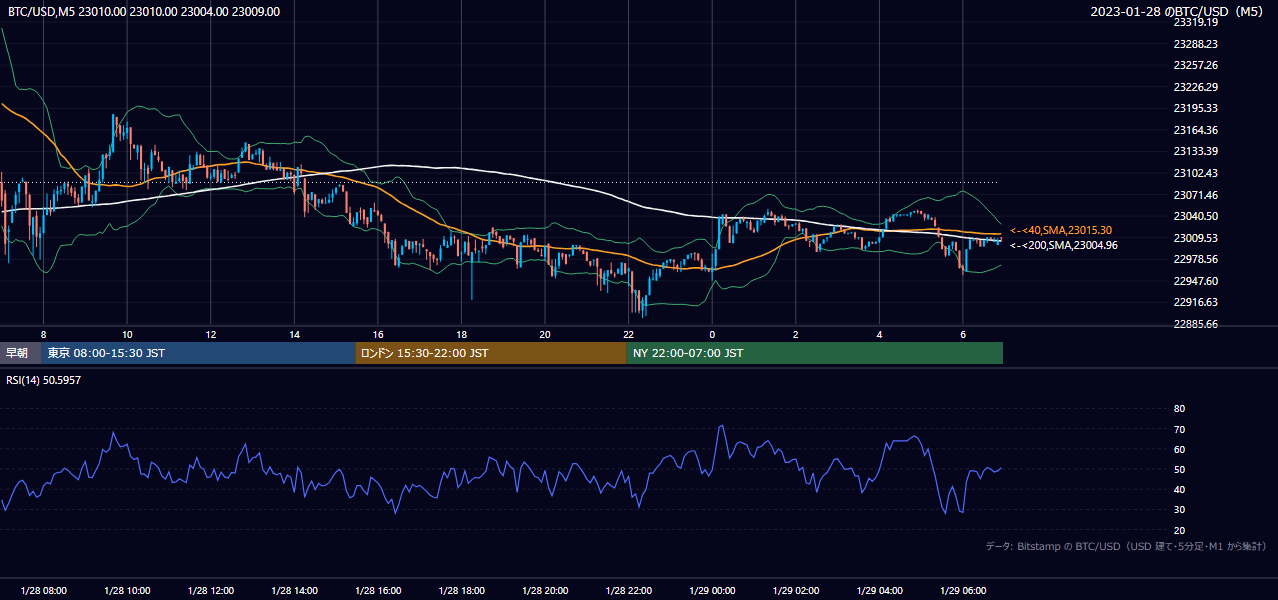Click RSI axis level 70

[x=1179, y=429]
